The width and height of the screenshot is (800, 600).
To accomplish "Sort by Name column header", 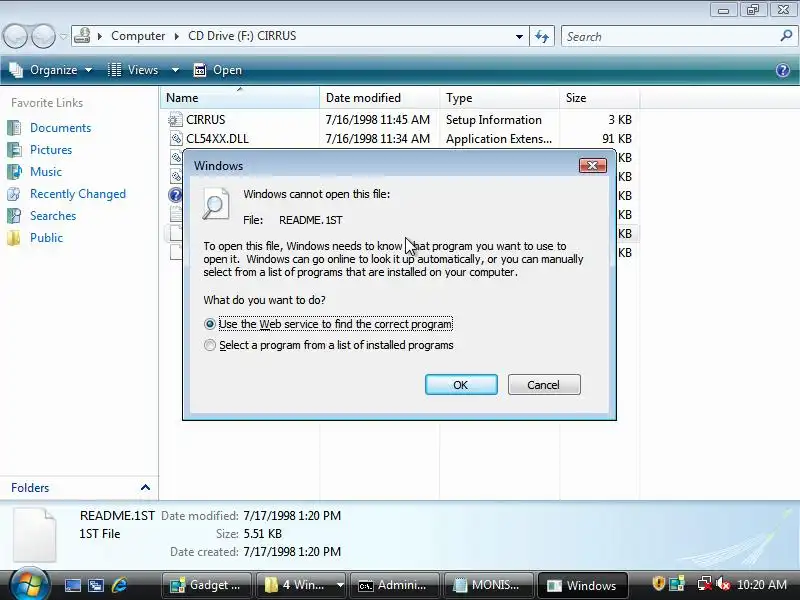I will click(240, 97).
